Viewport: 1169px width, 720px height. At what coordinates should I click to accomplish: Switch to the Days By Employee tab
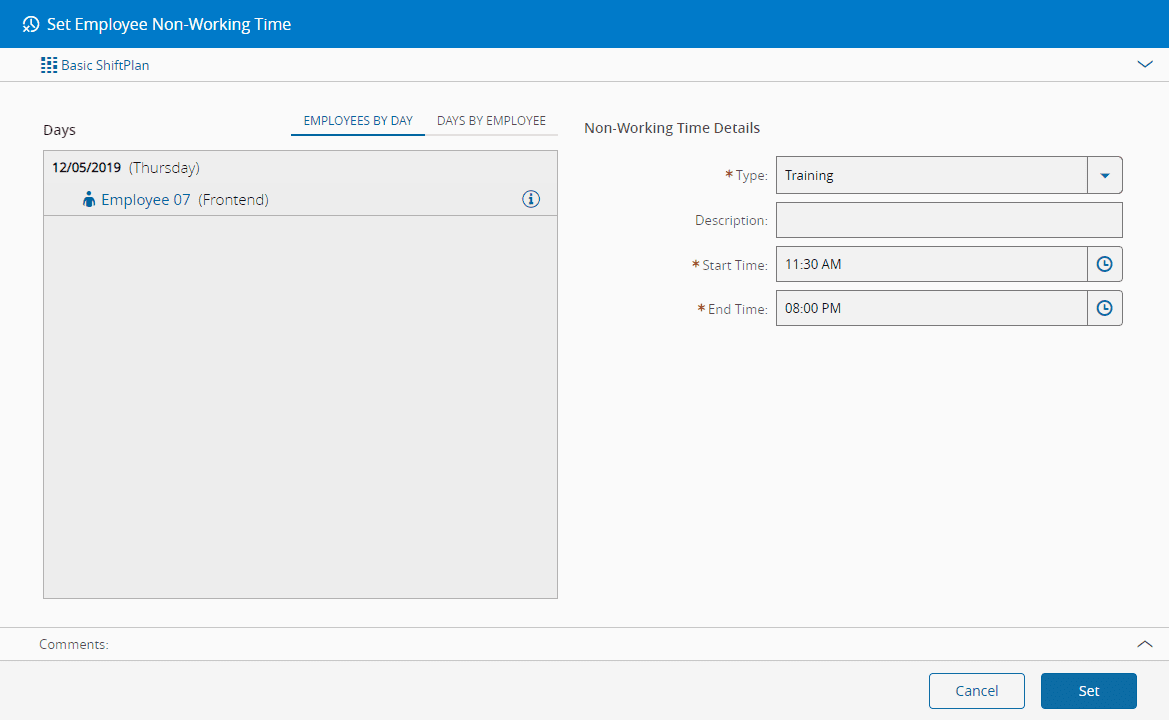[x=491, y=121]
